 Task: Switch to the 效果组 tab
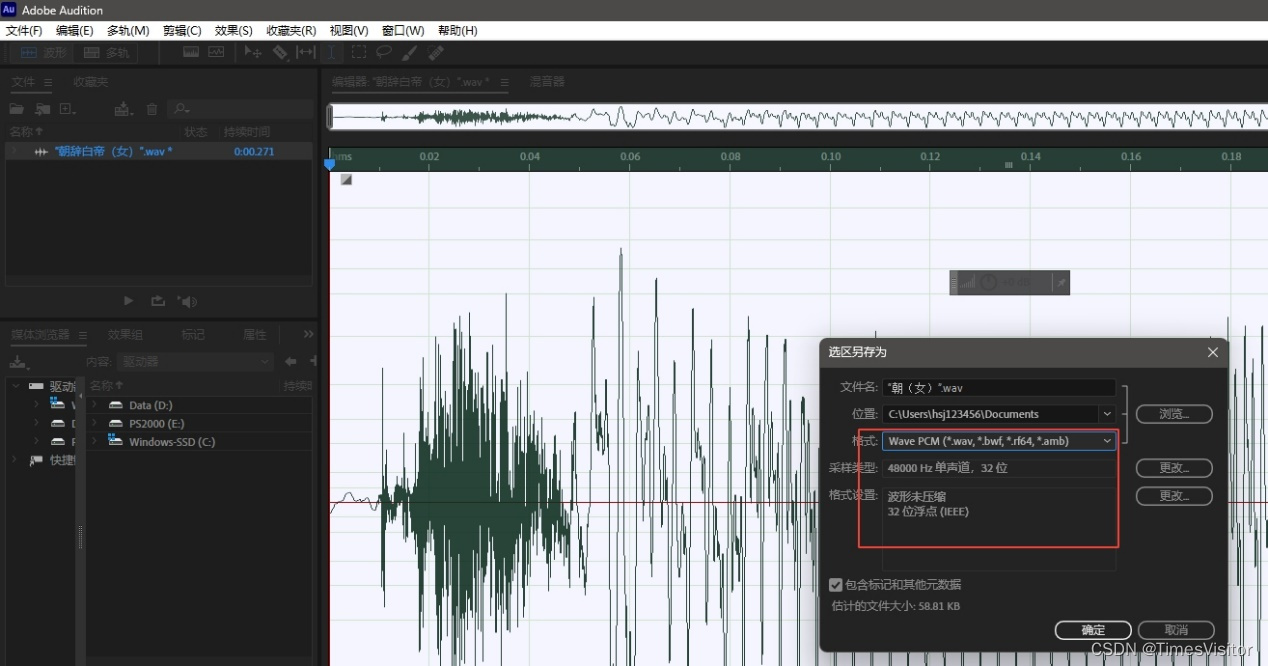click(x=125, y=335)
